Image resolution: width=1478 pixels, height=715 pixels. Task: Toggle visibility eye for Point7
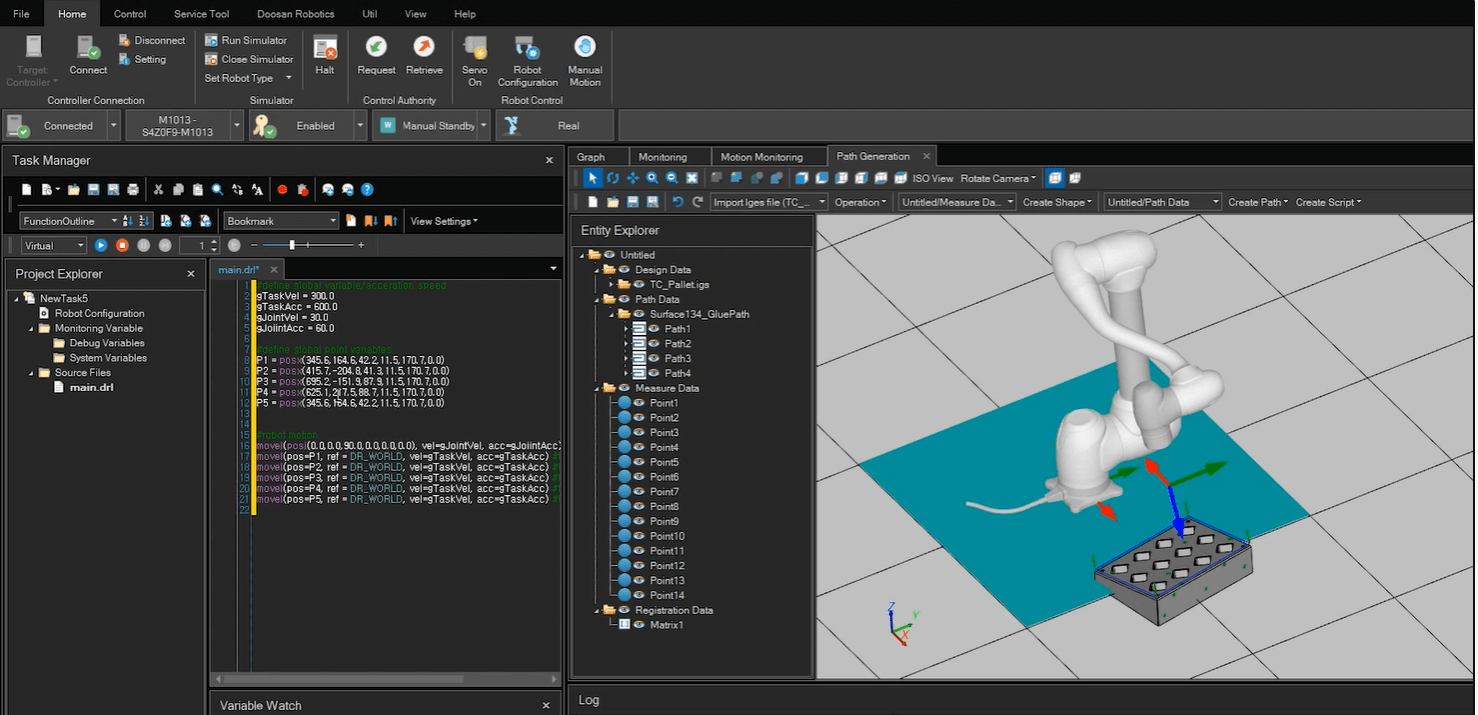point(639,492)
